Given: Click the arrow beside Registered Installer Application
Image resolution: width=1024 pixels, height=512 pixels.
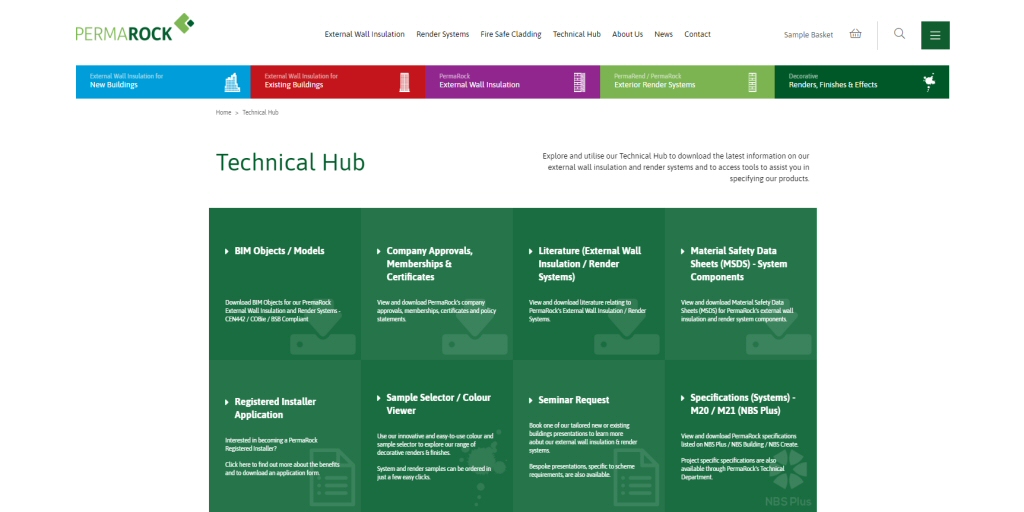Looking at the screenshot, I should [x=227, y=402].
